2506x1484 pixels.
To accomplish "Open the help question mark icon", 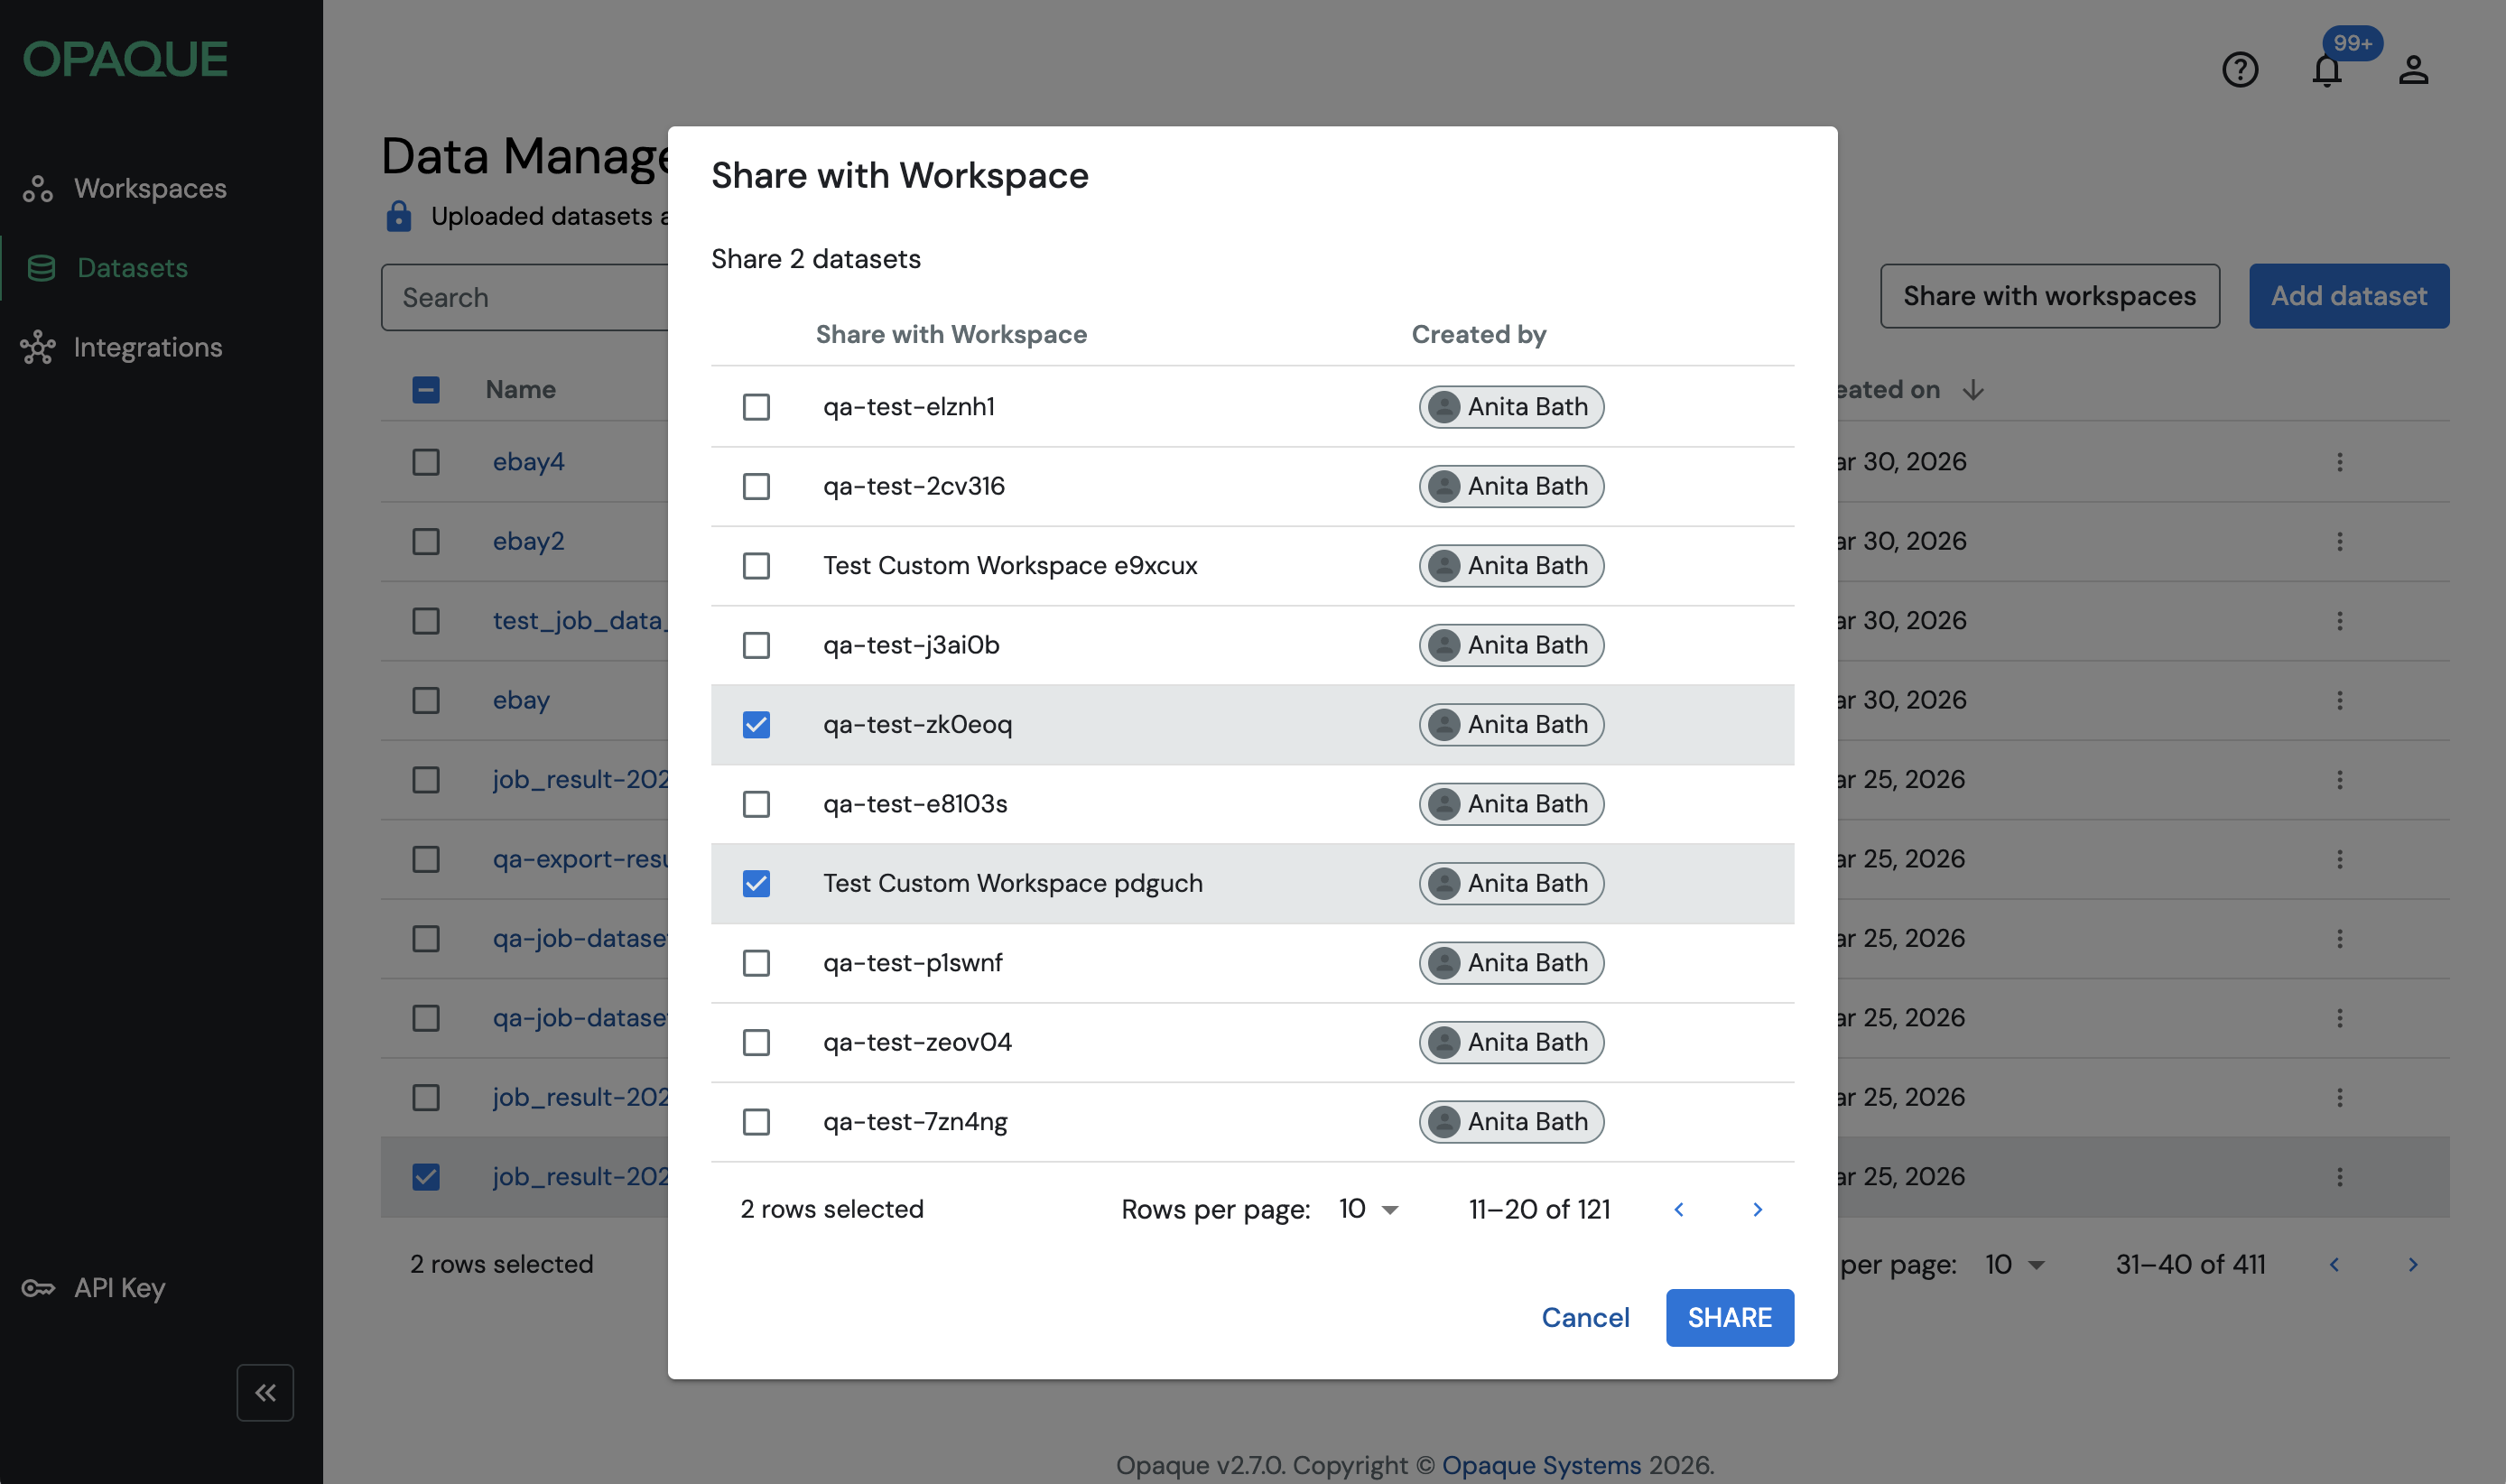I will 2239,70.
